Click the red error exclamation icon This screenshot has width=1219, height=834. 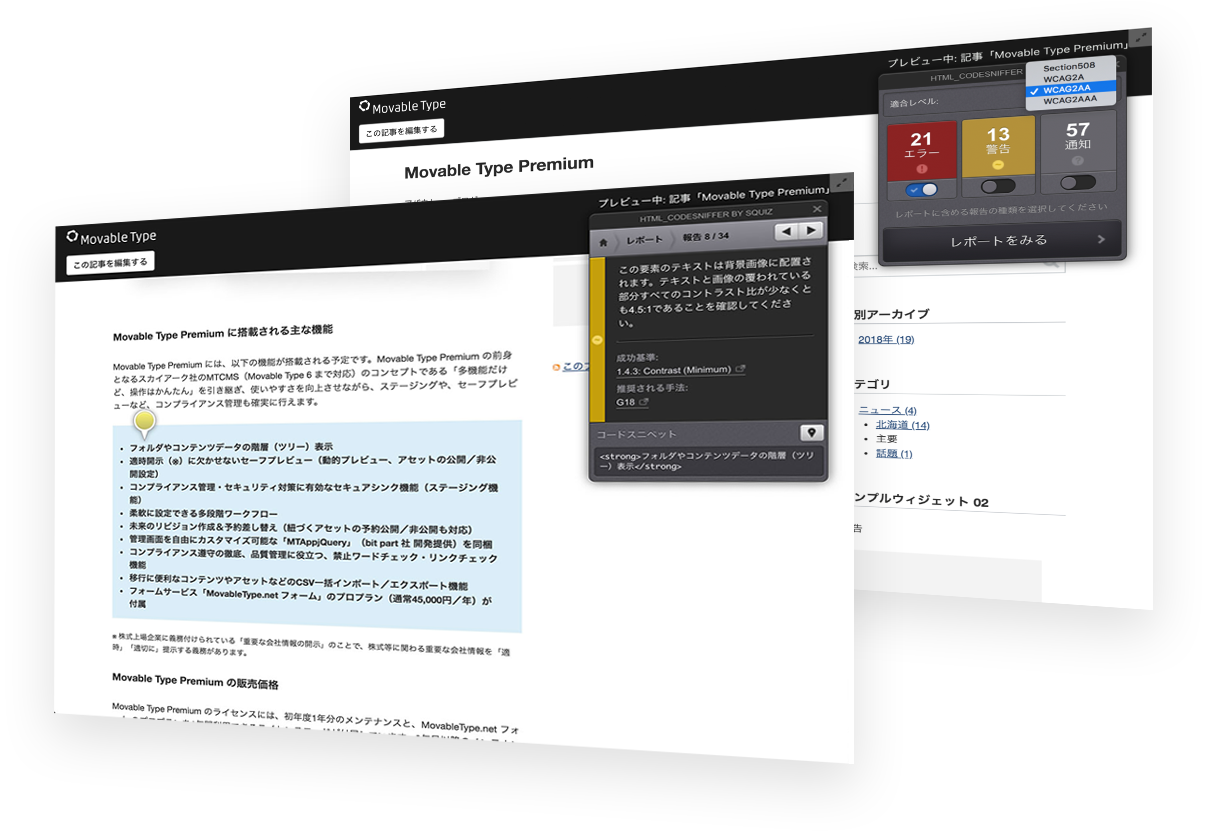[x=922, y=169]
